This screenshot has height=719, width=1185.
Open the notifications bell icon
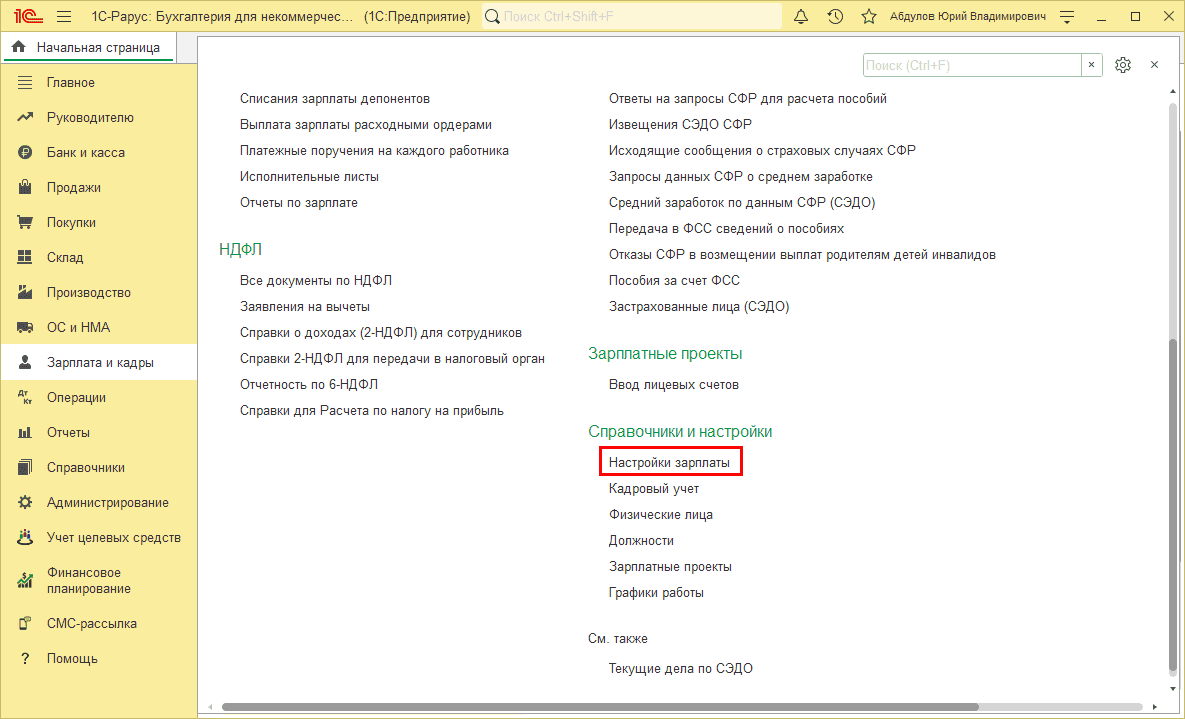point(800,17)
